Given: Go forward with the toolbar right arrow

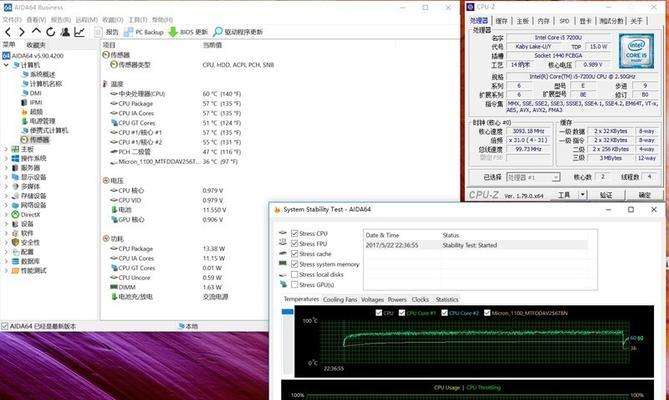Looking at the screenshot, I should point(21,32).
